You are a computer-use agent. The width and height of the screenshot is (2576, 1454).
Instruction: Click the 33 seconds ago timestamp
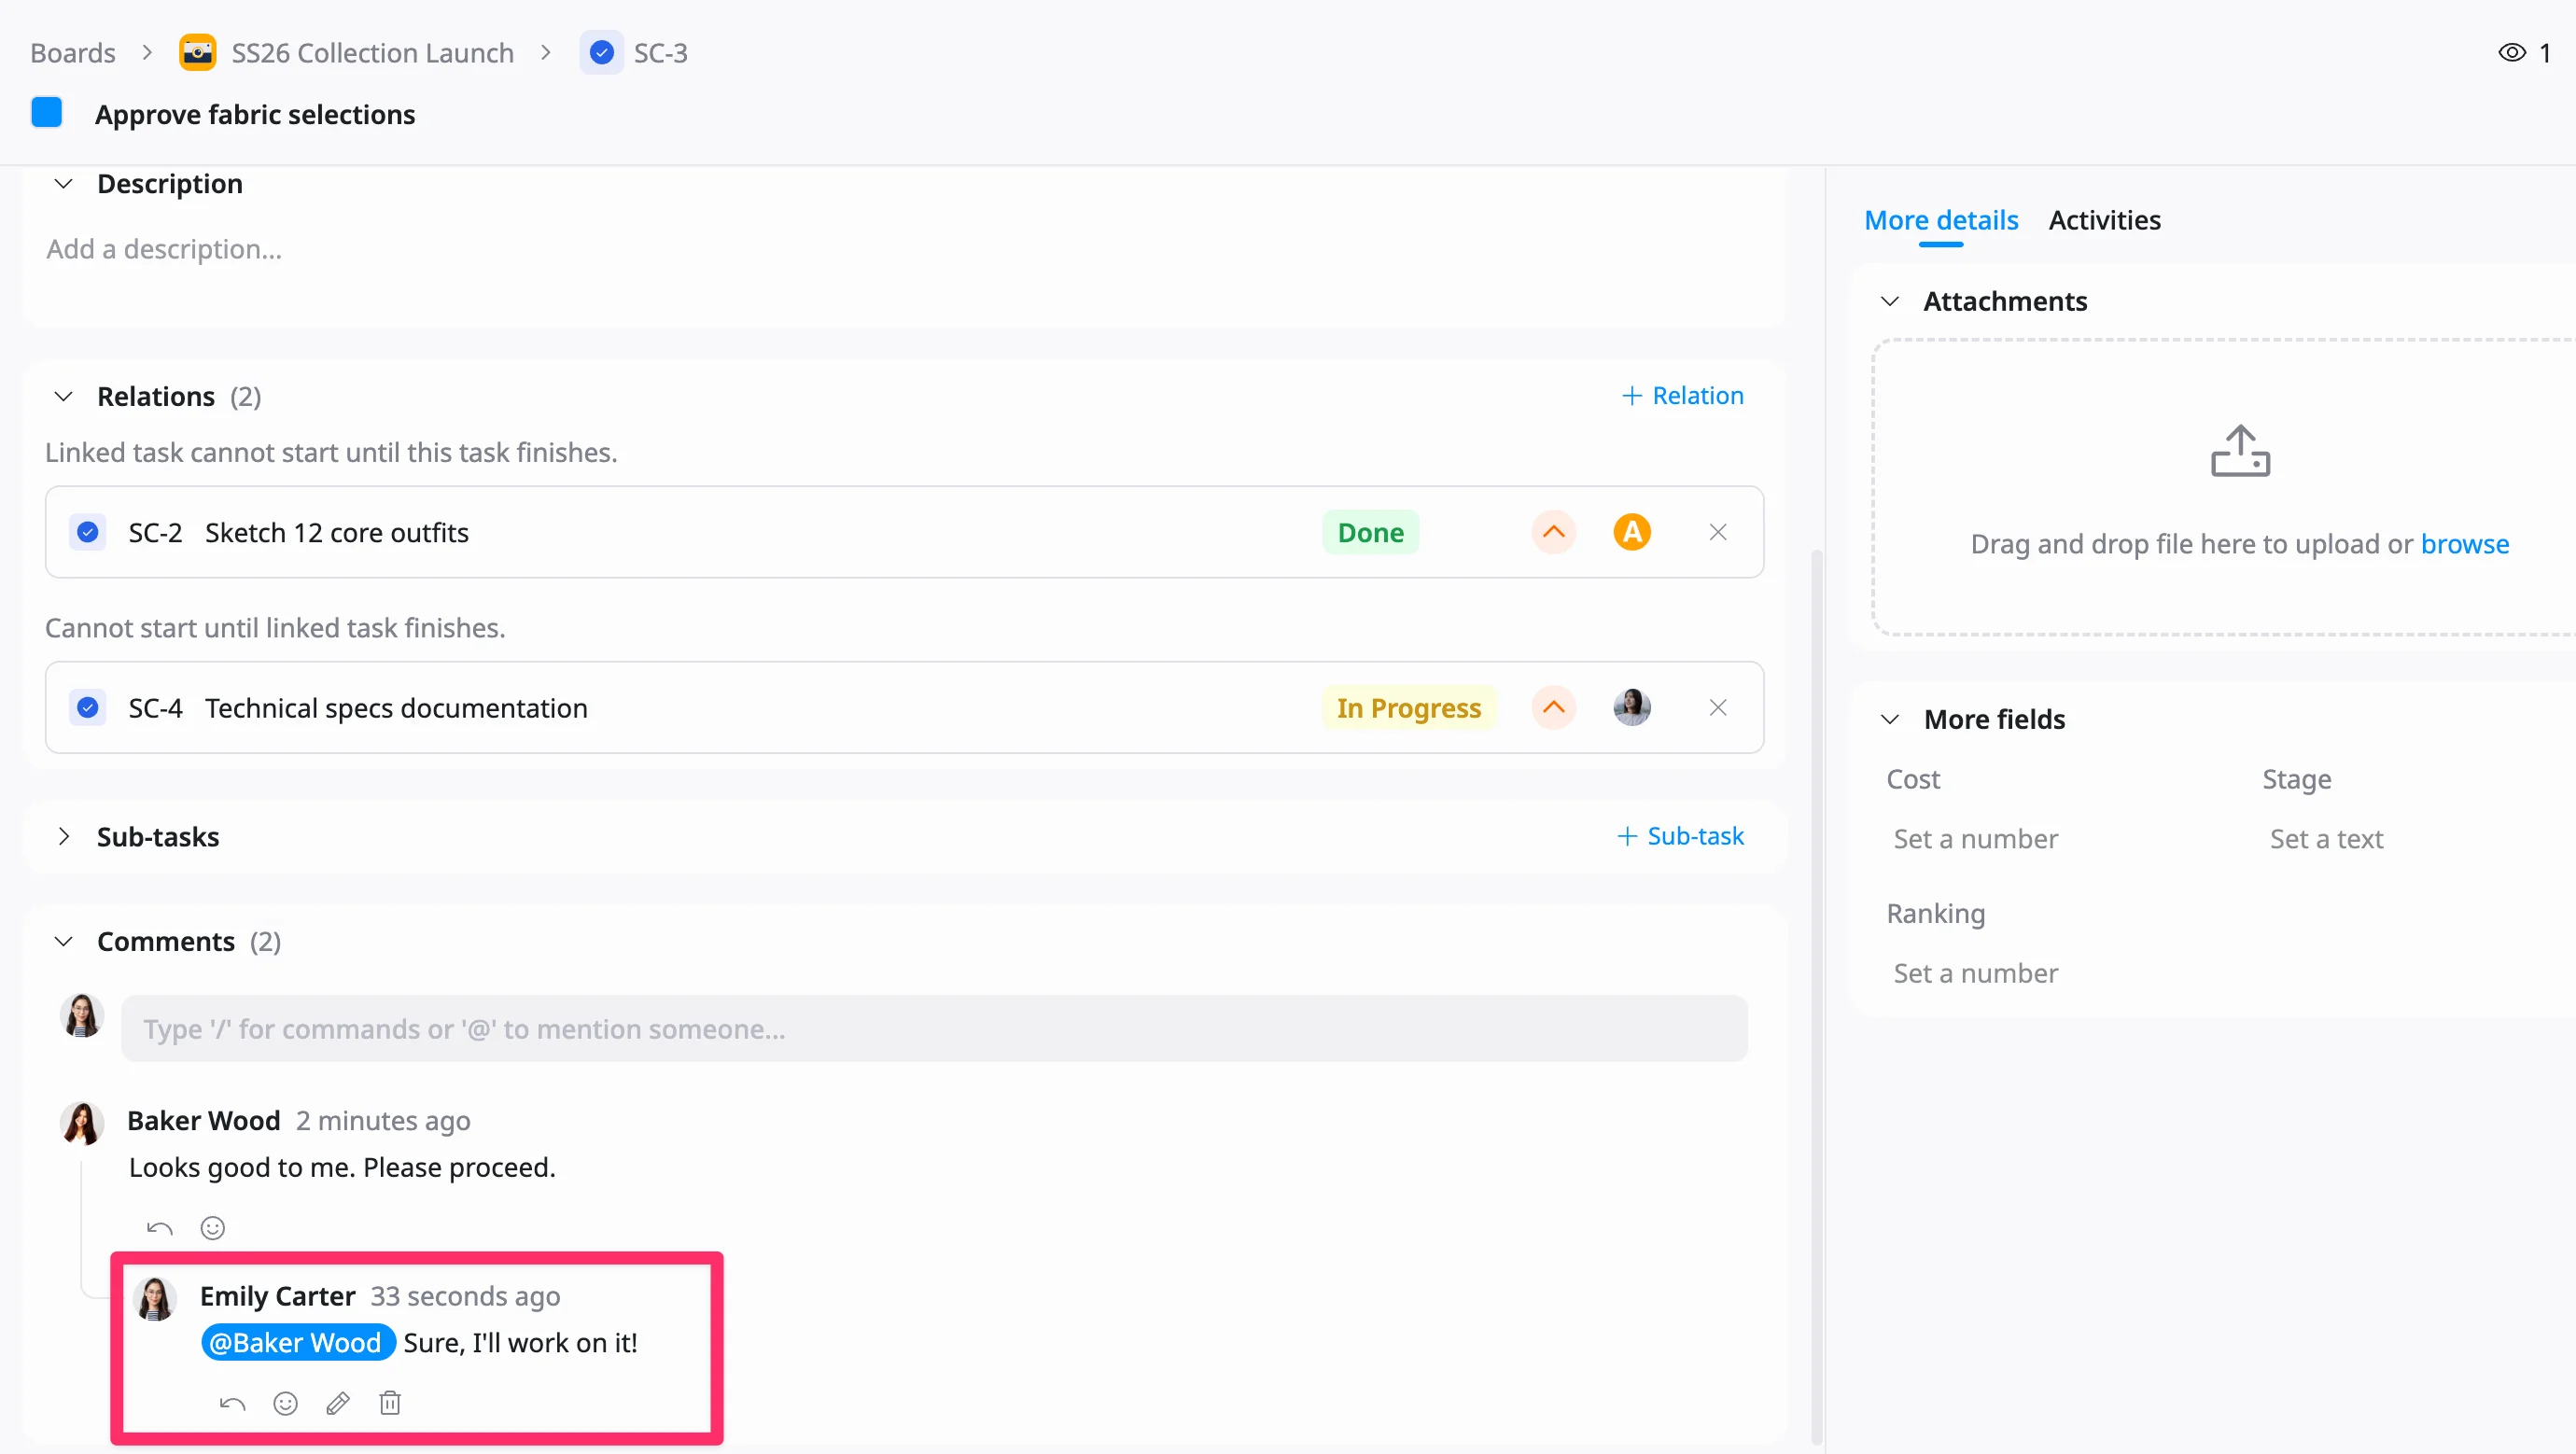(x=465, y=1297)
